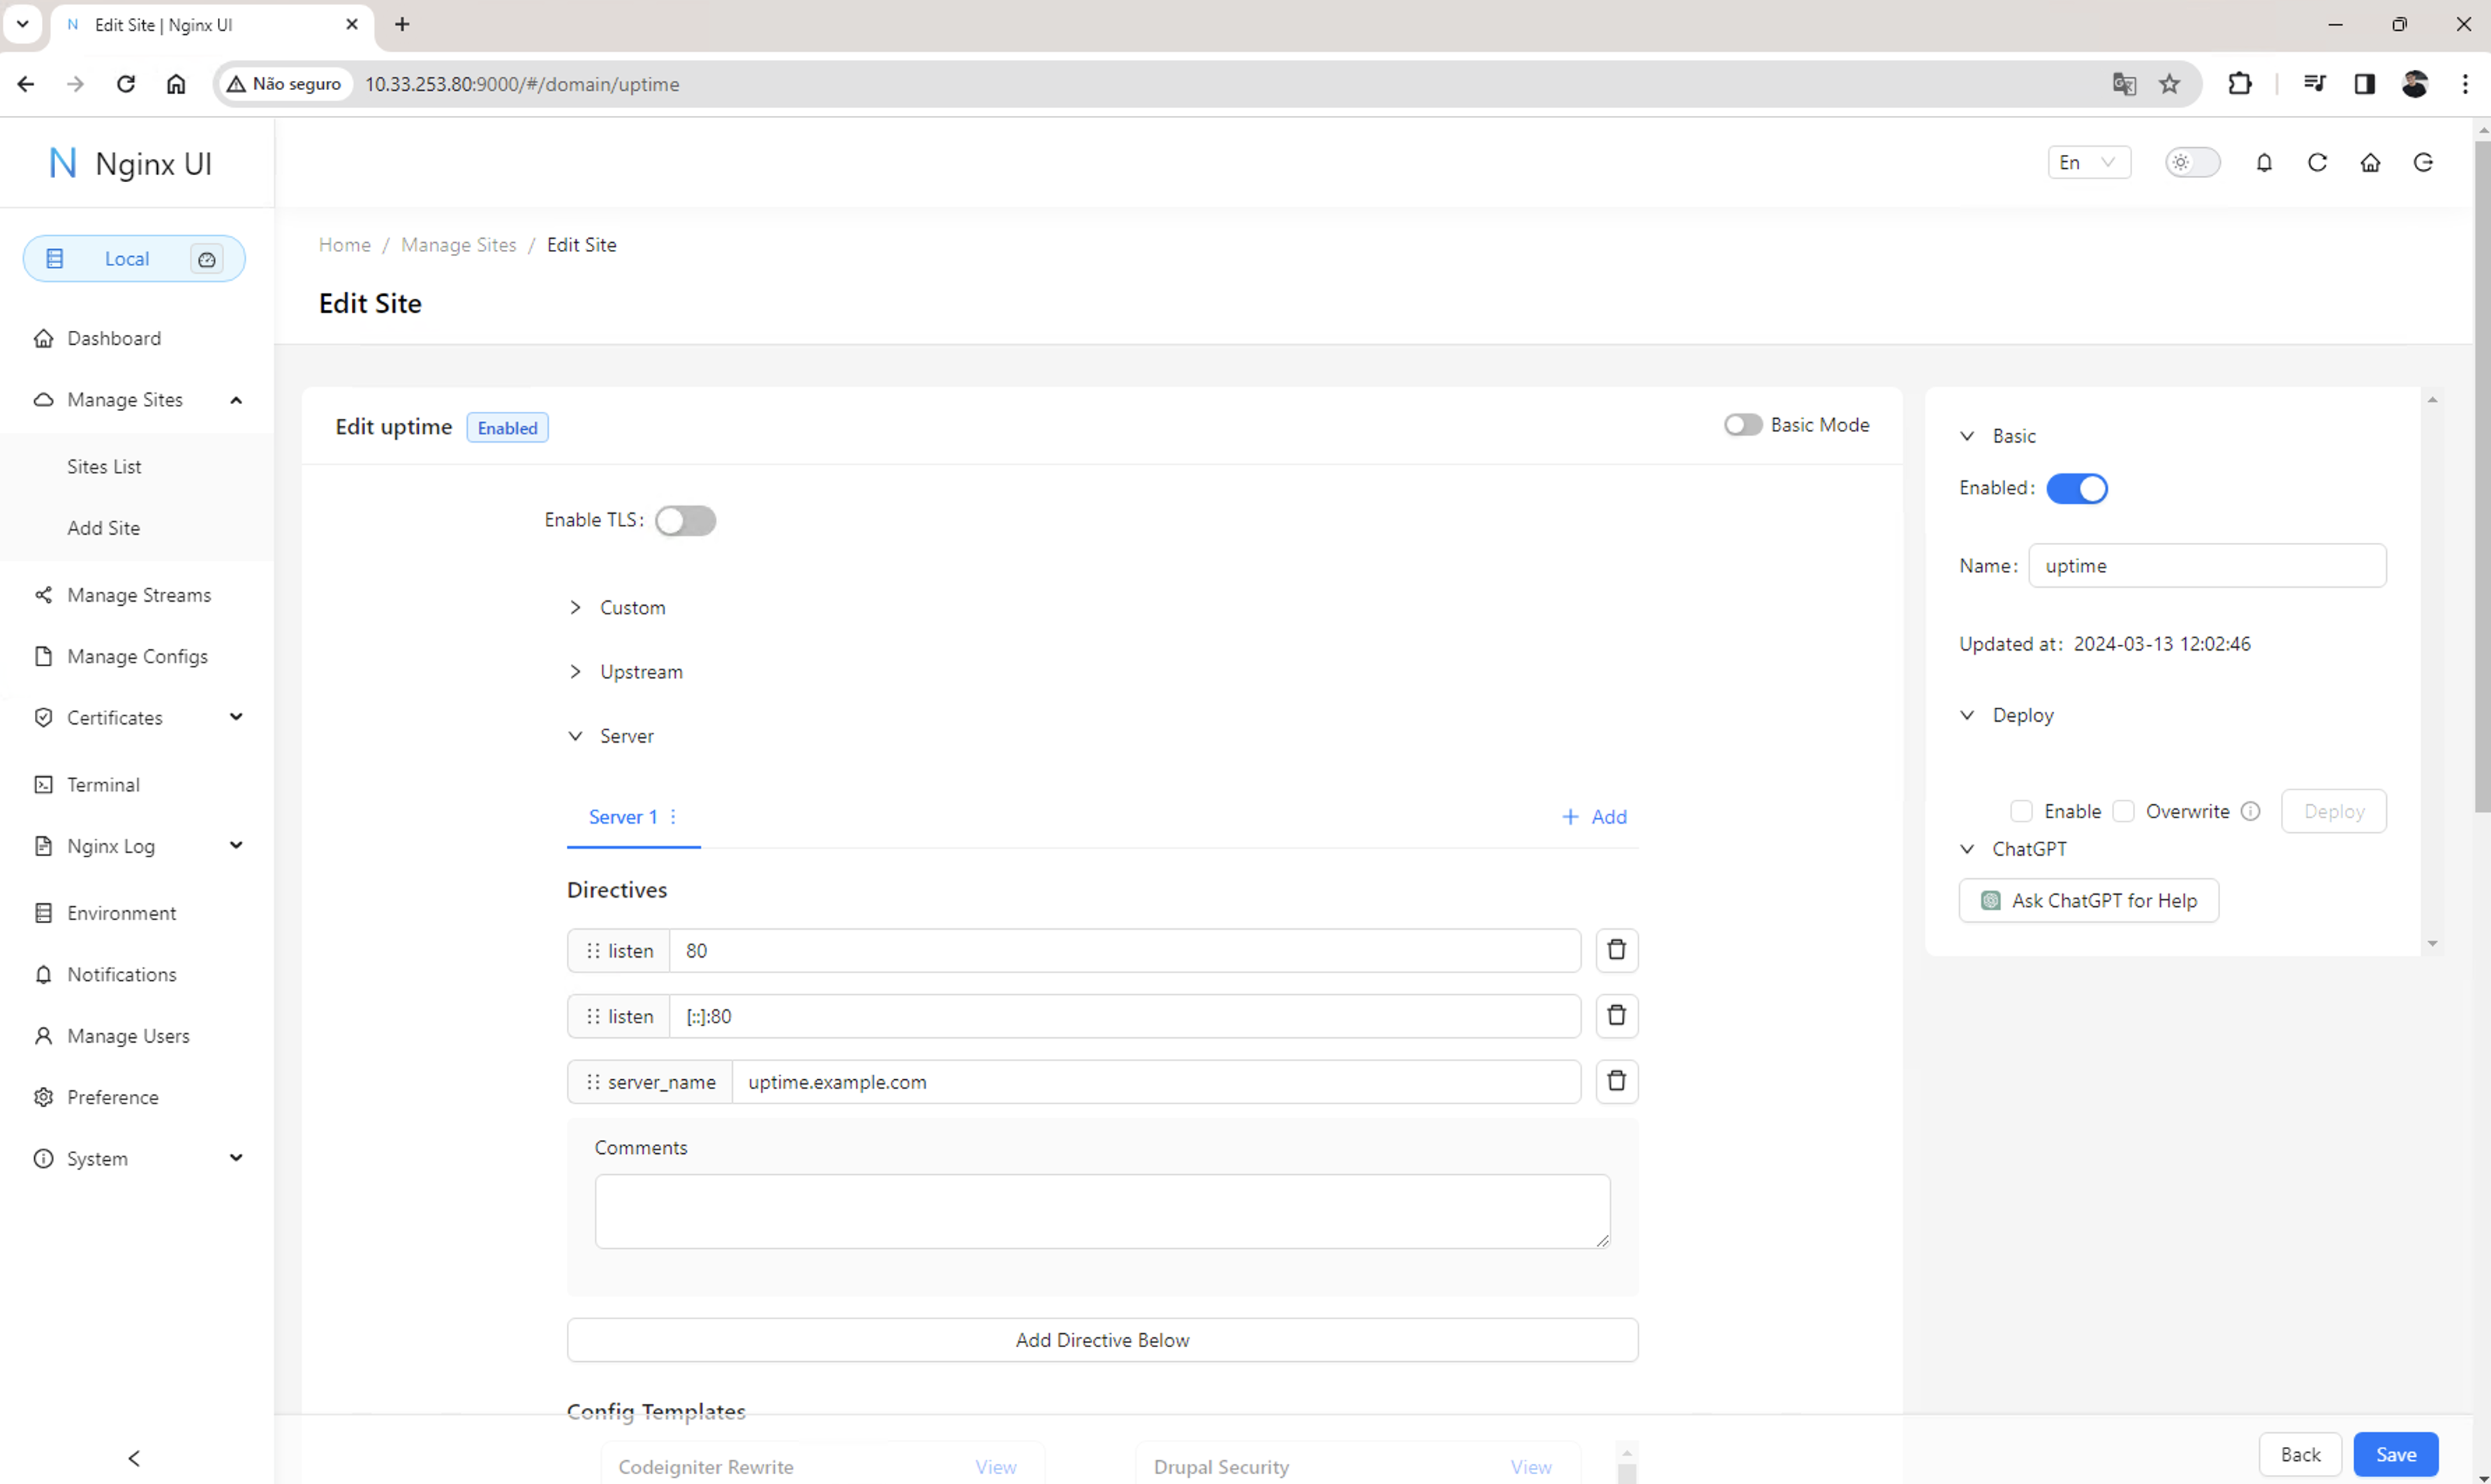The image size is (2491, 1484).
Task: Click the Nginx UI logo
Action: (x=130, y=163)
